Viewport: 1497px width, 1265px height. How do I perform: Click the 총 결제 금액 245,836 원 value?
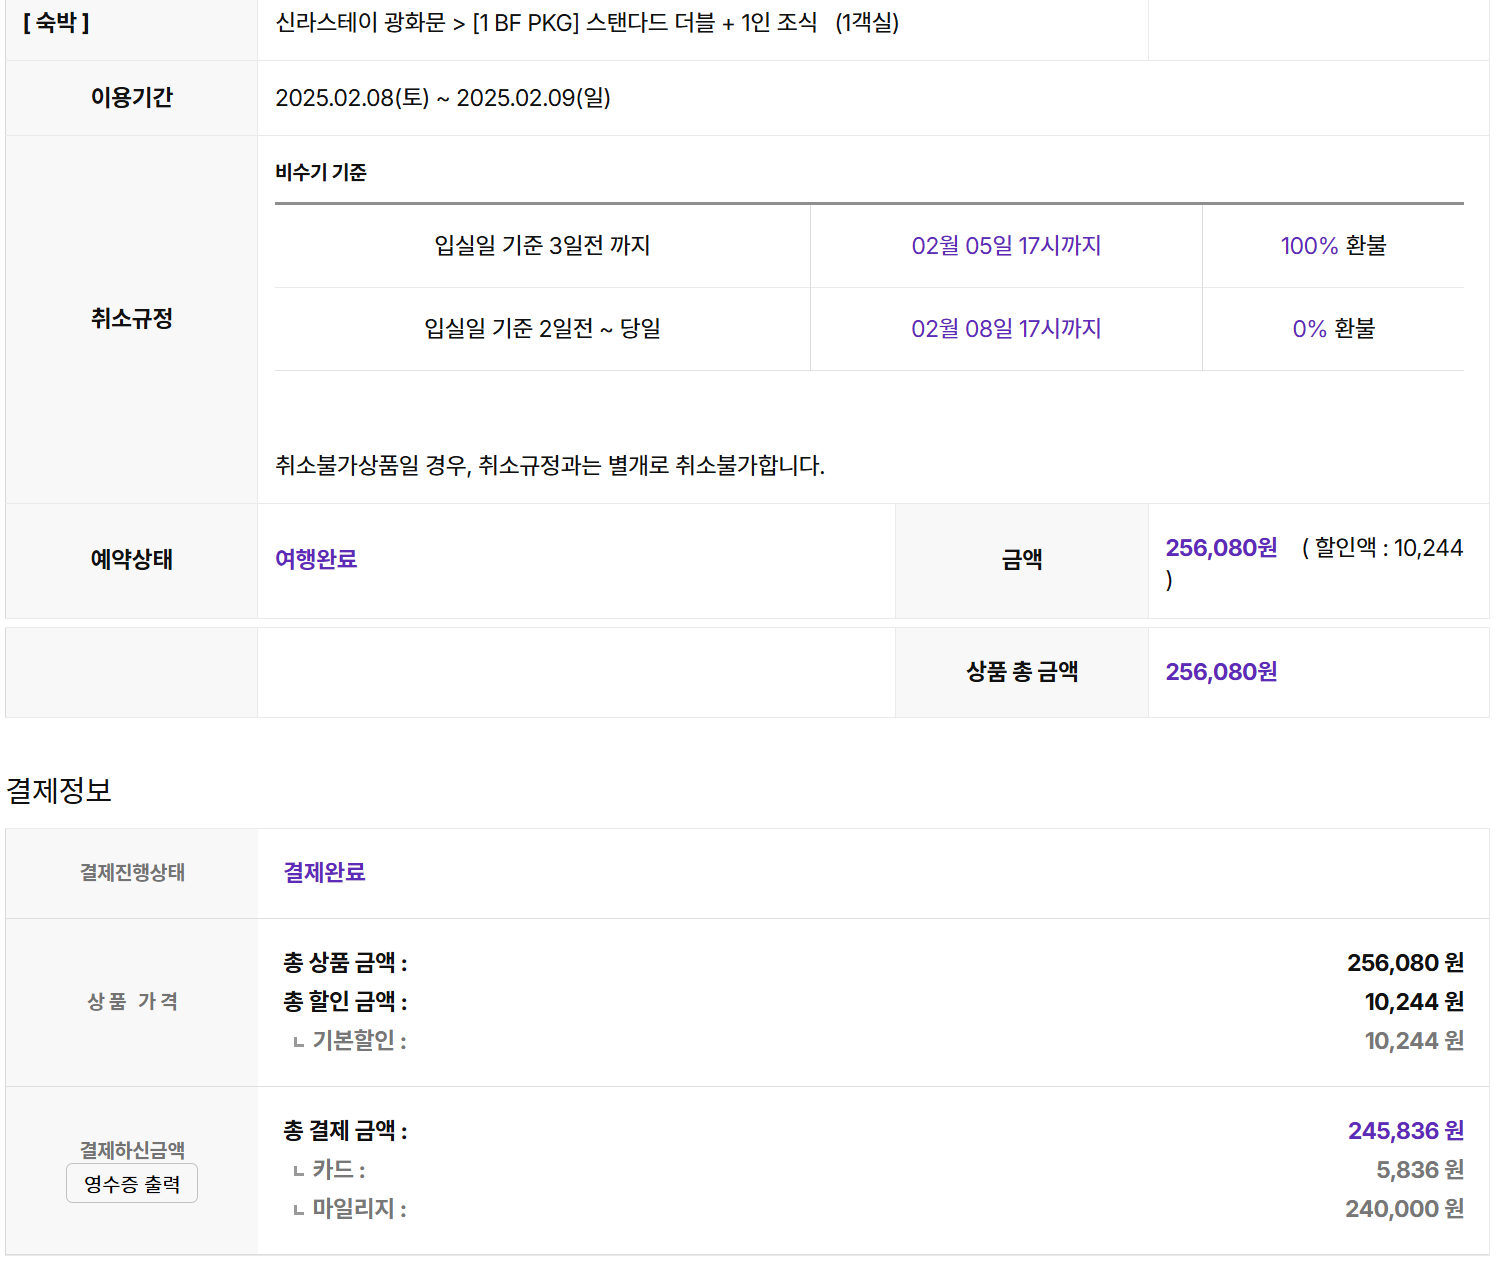1406,1131
